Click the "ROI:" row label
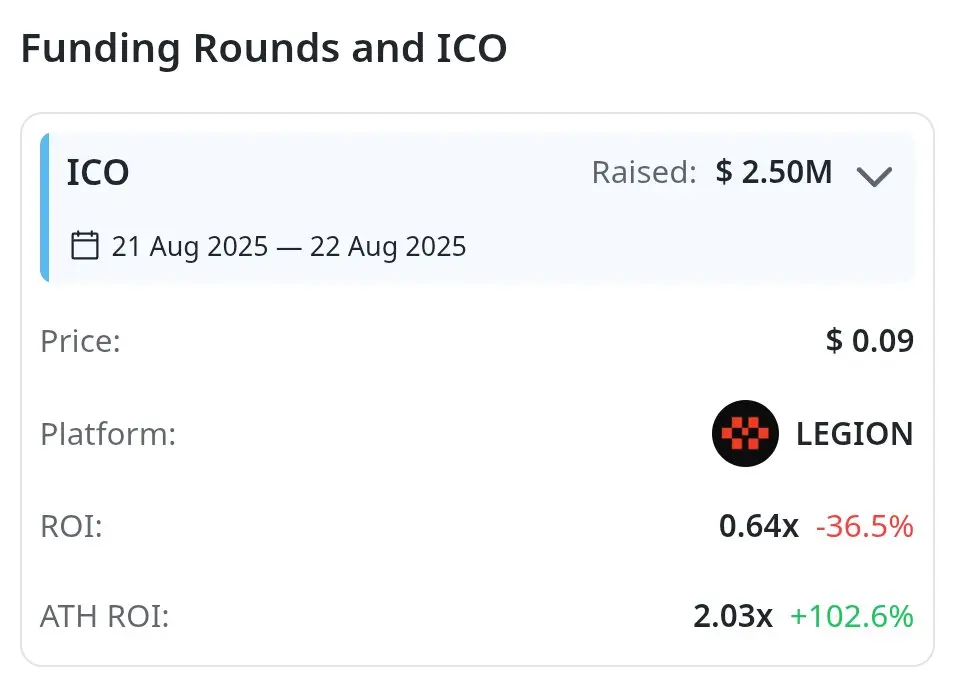This screenshot has width=955, height=693. click(71, 526)
